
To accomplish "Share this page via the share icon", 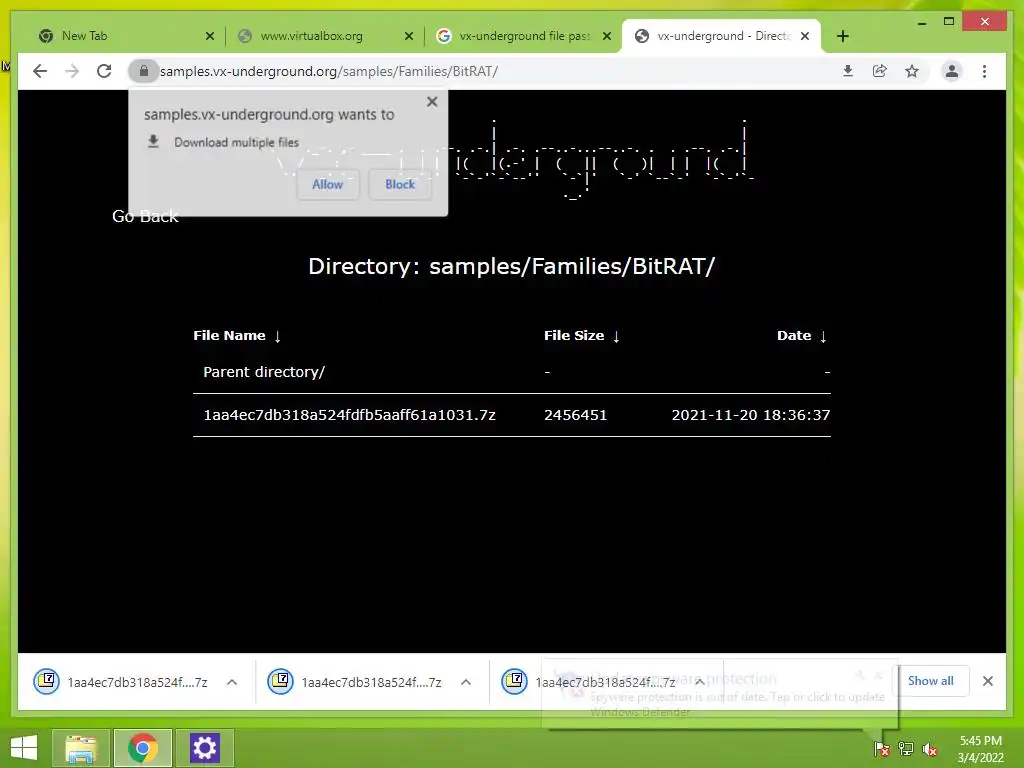I will coord(880,71).
